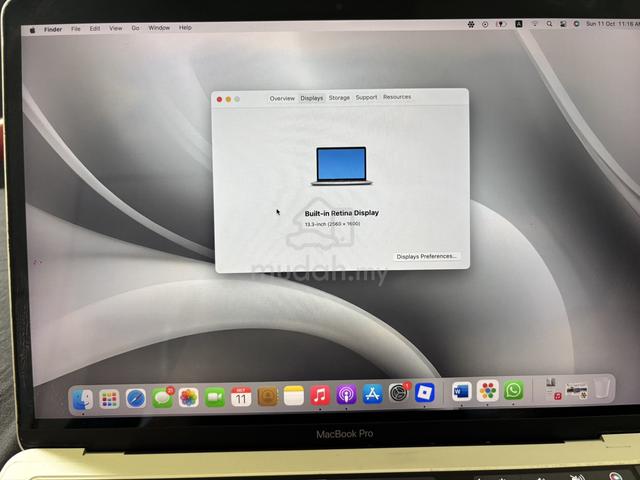640x480 pixels.
Task: Open App Store from the Dock
Action: point(372,394)
